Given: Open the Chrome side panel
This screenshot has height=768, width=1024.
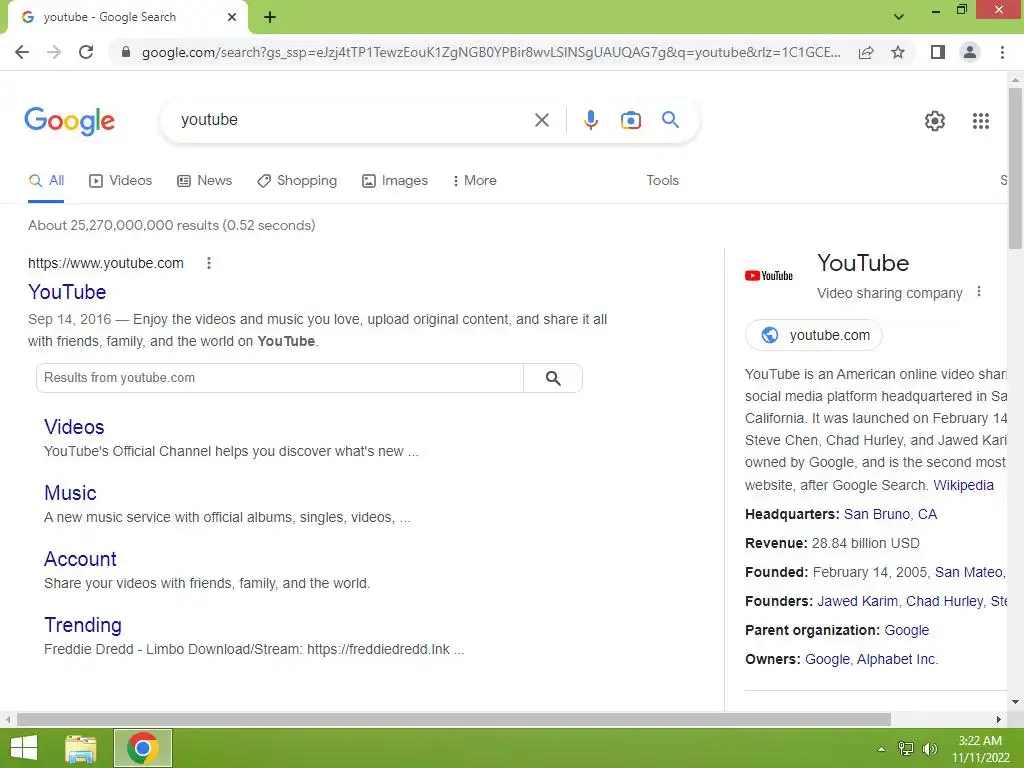Looking at the screenshot, I should [x=938, y=52].
